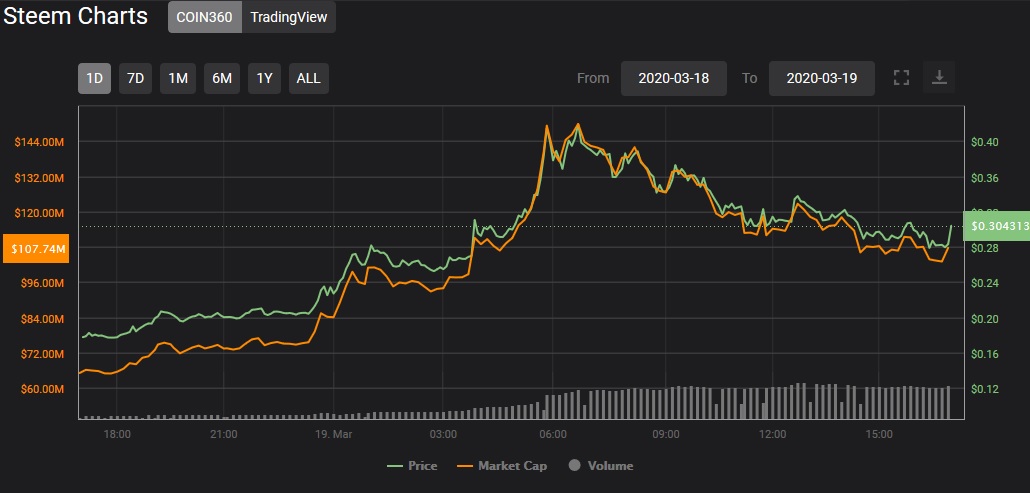Click the $0.304313 current price label
Viewport: 1030px width, 493px height.
point(997,226)
